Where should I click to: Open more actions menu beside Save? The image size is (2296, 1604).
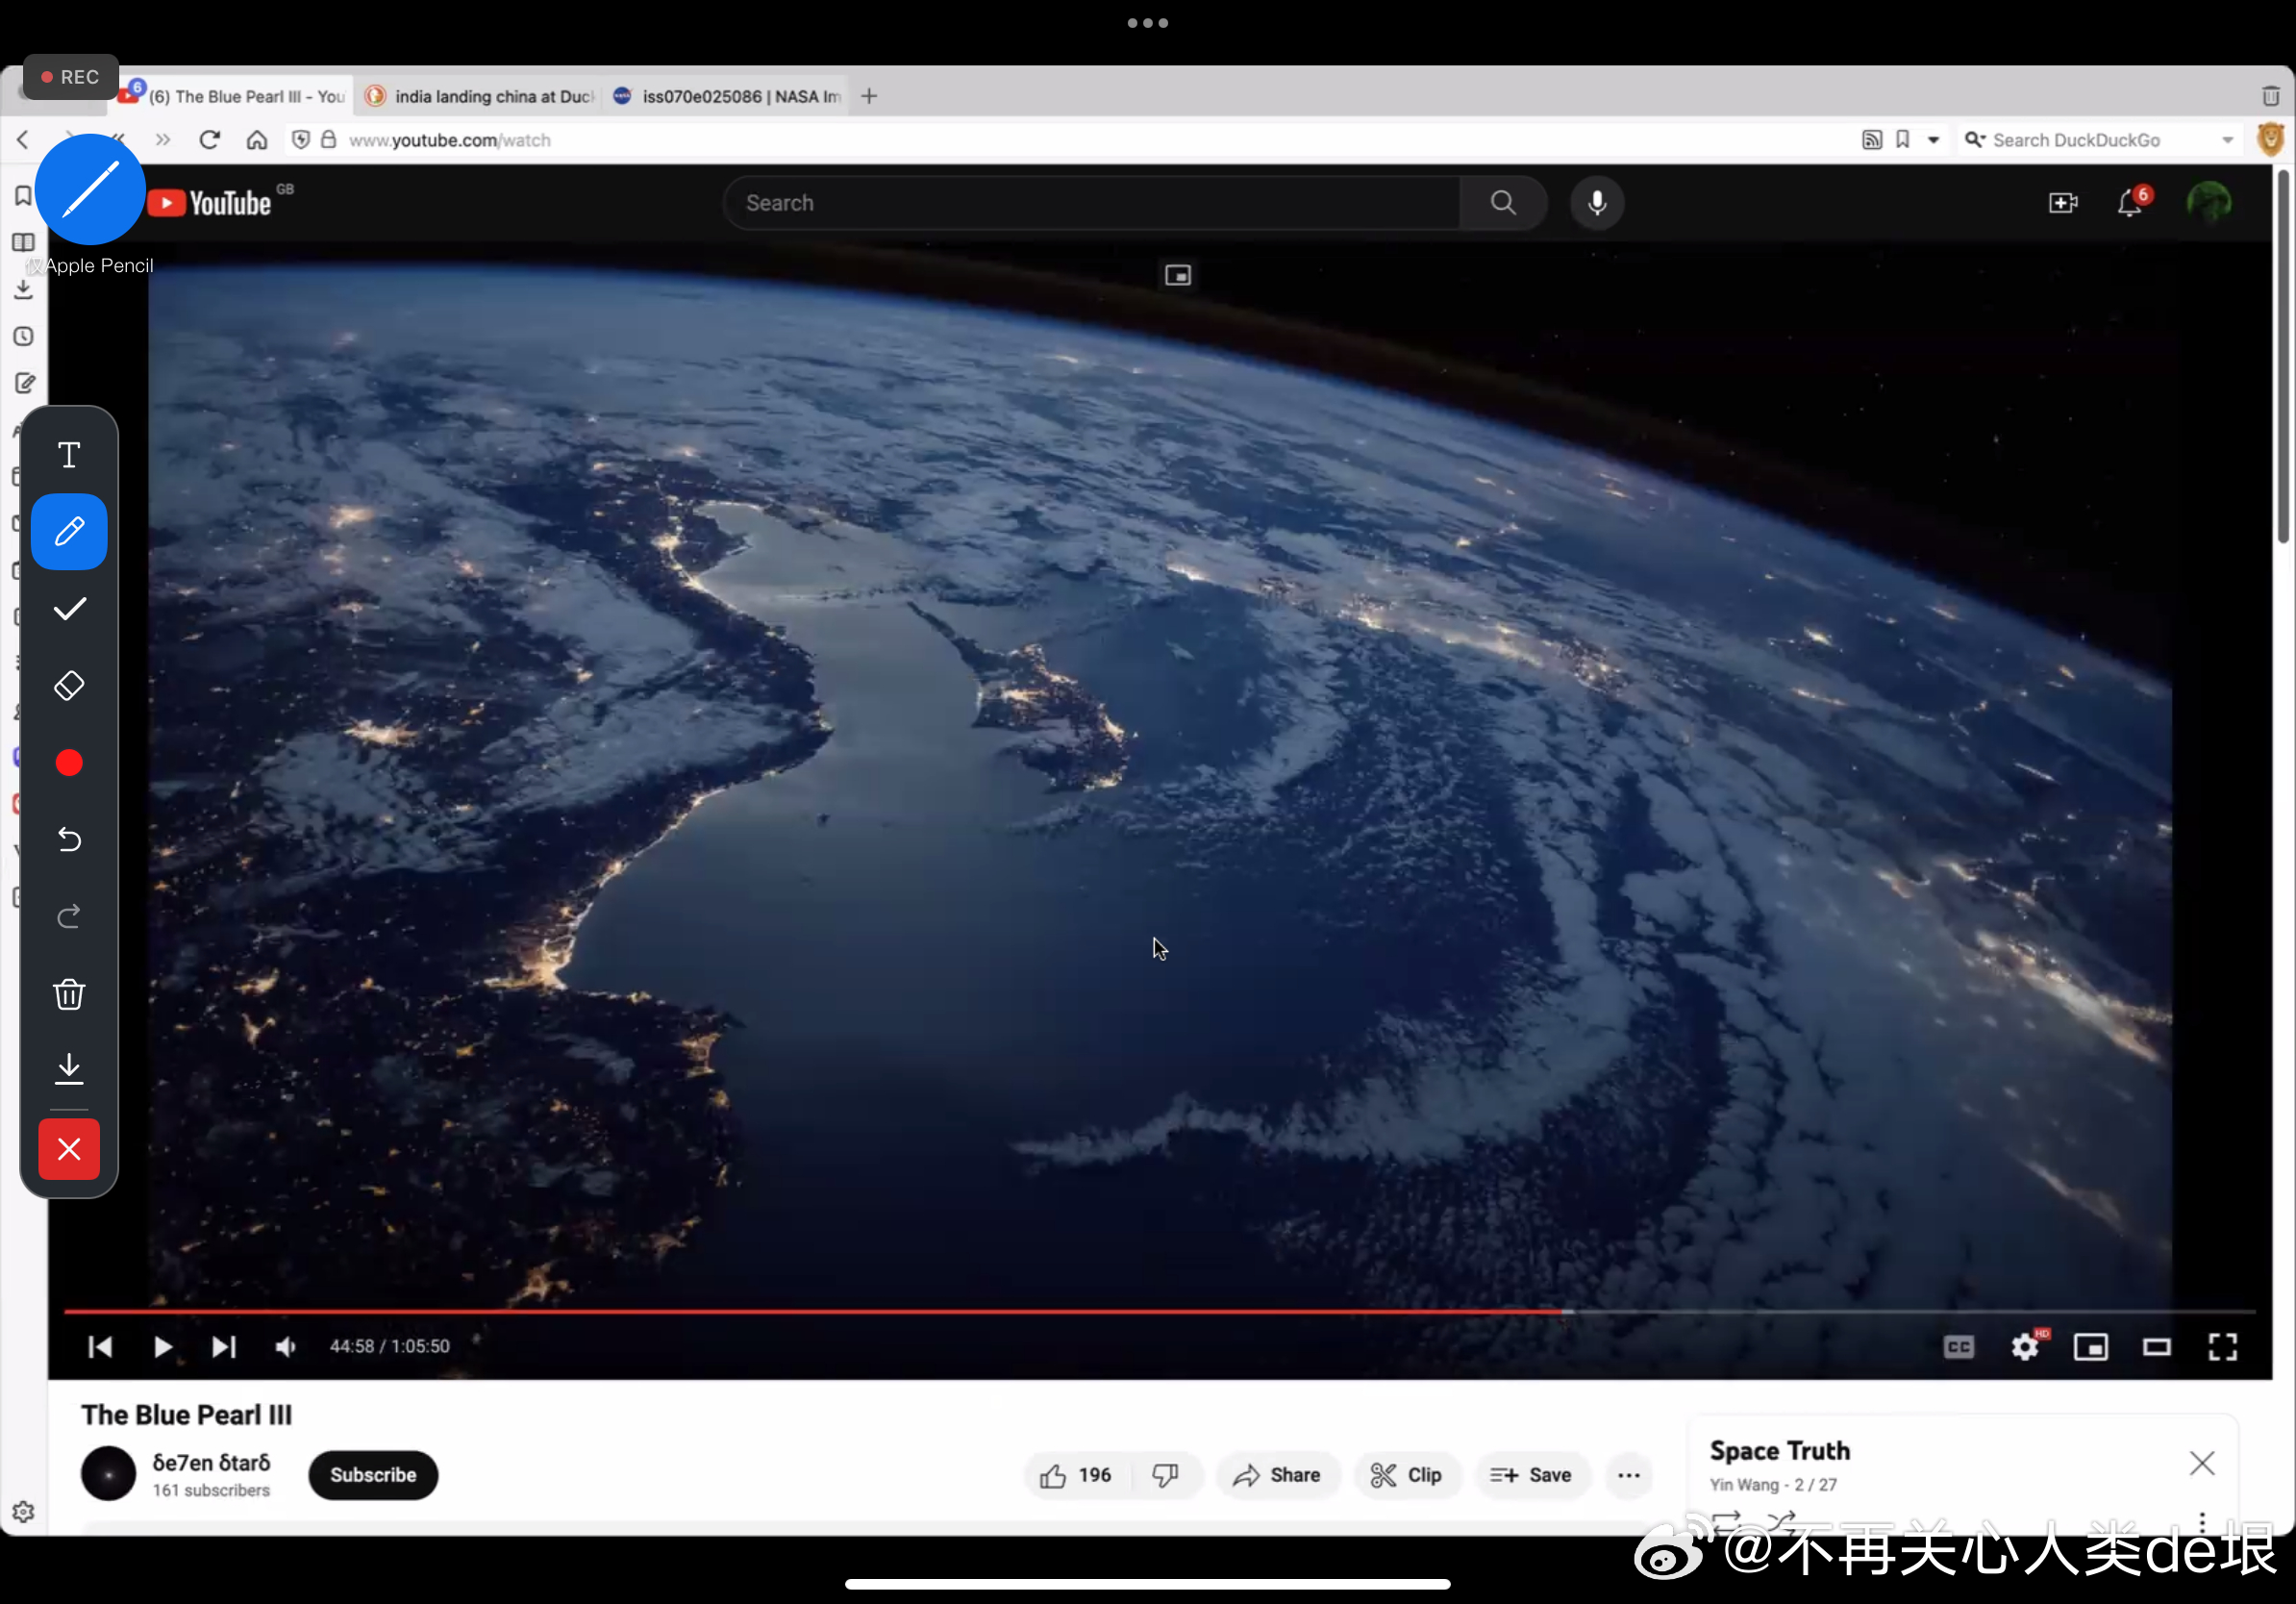click(x=1628, y=1475)
